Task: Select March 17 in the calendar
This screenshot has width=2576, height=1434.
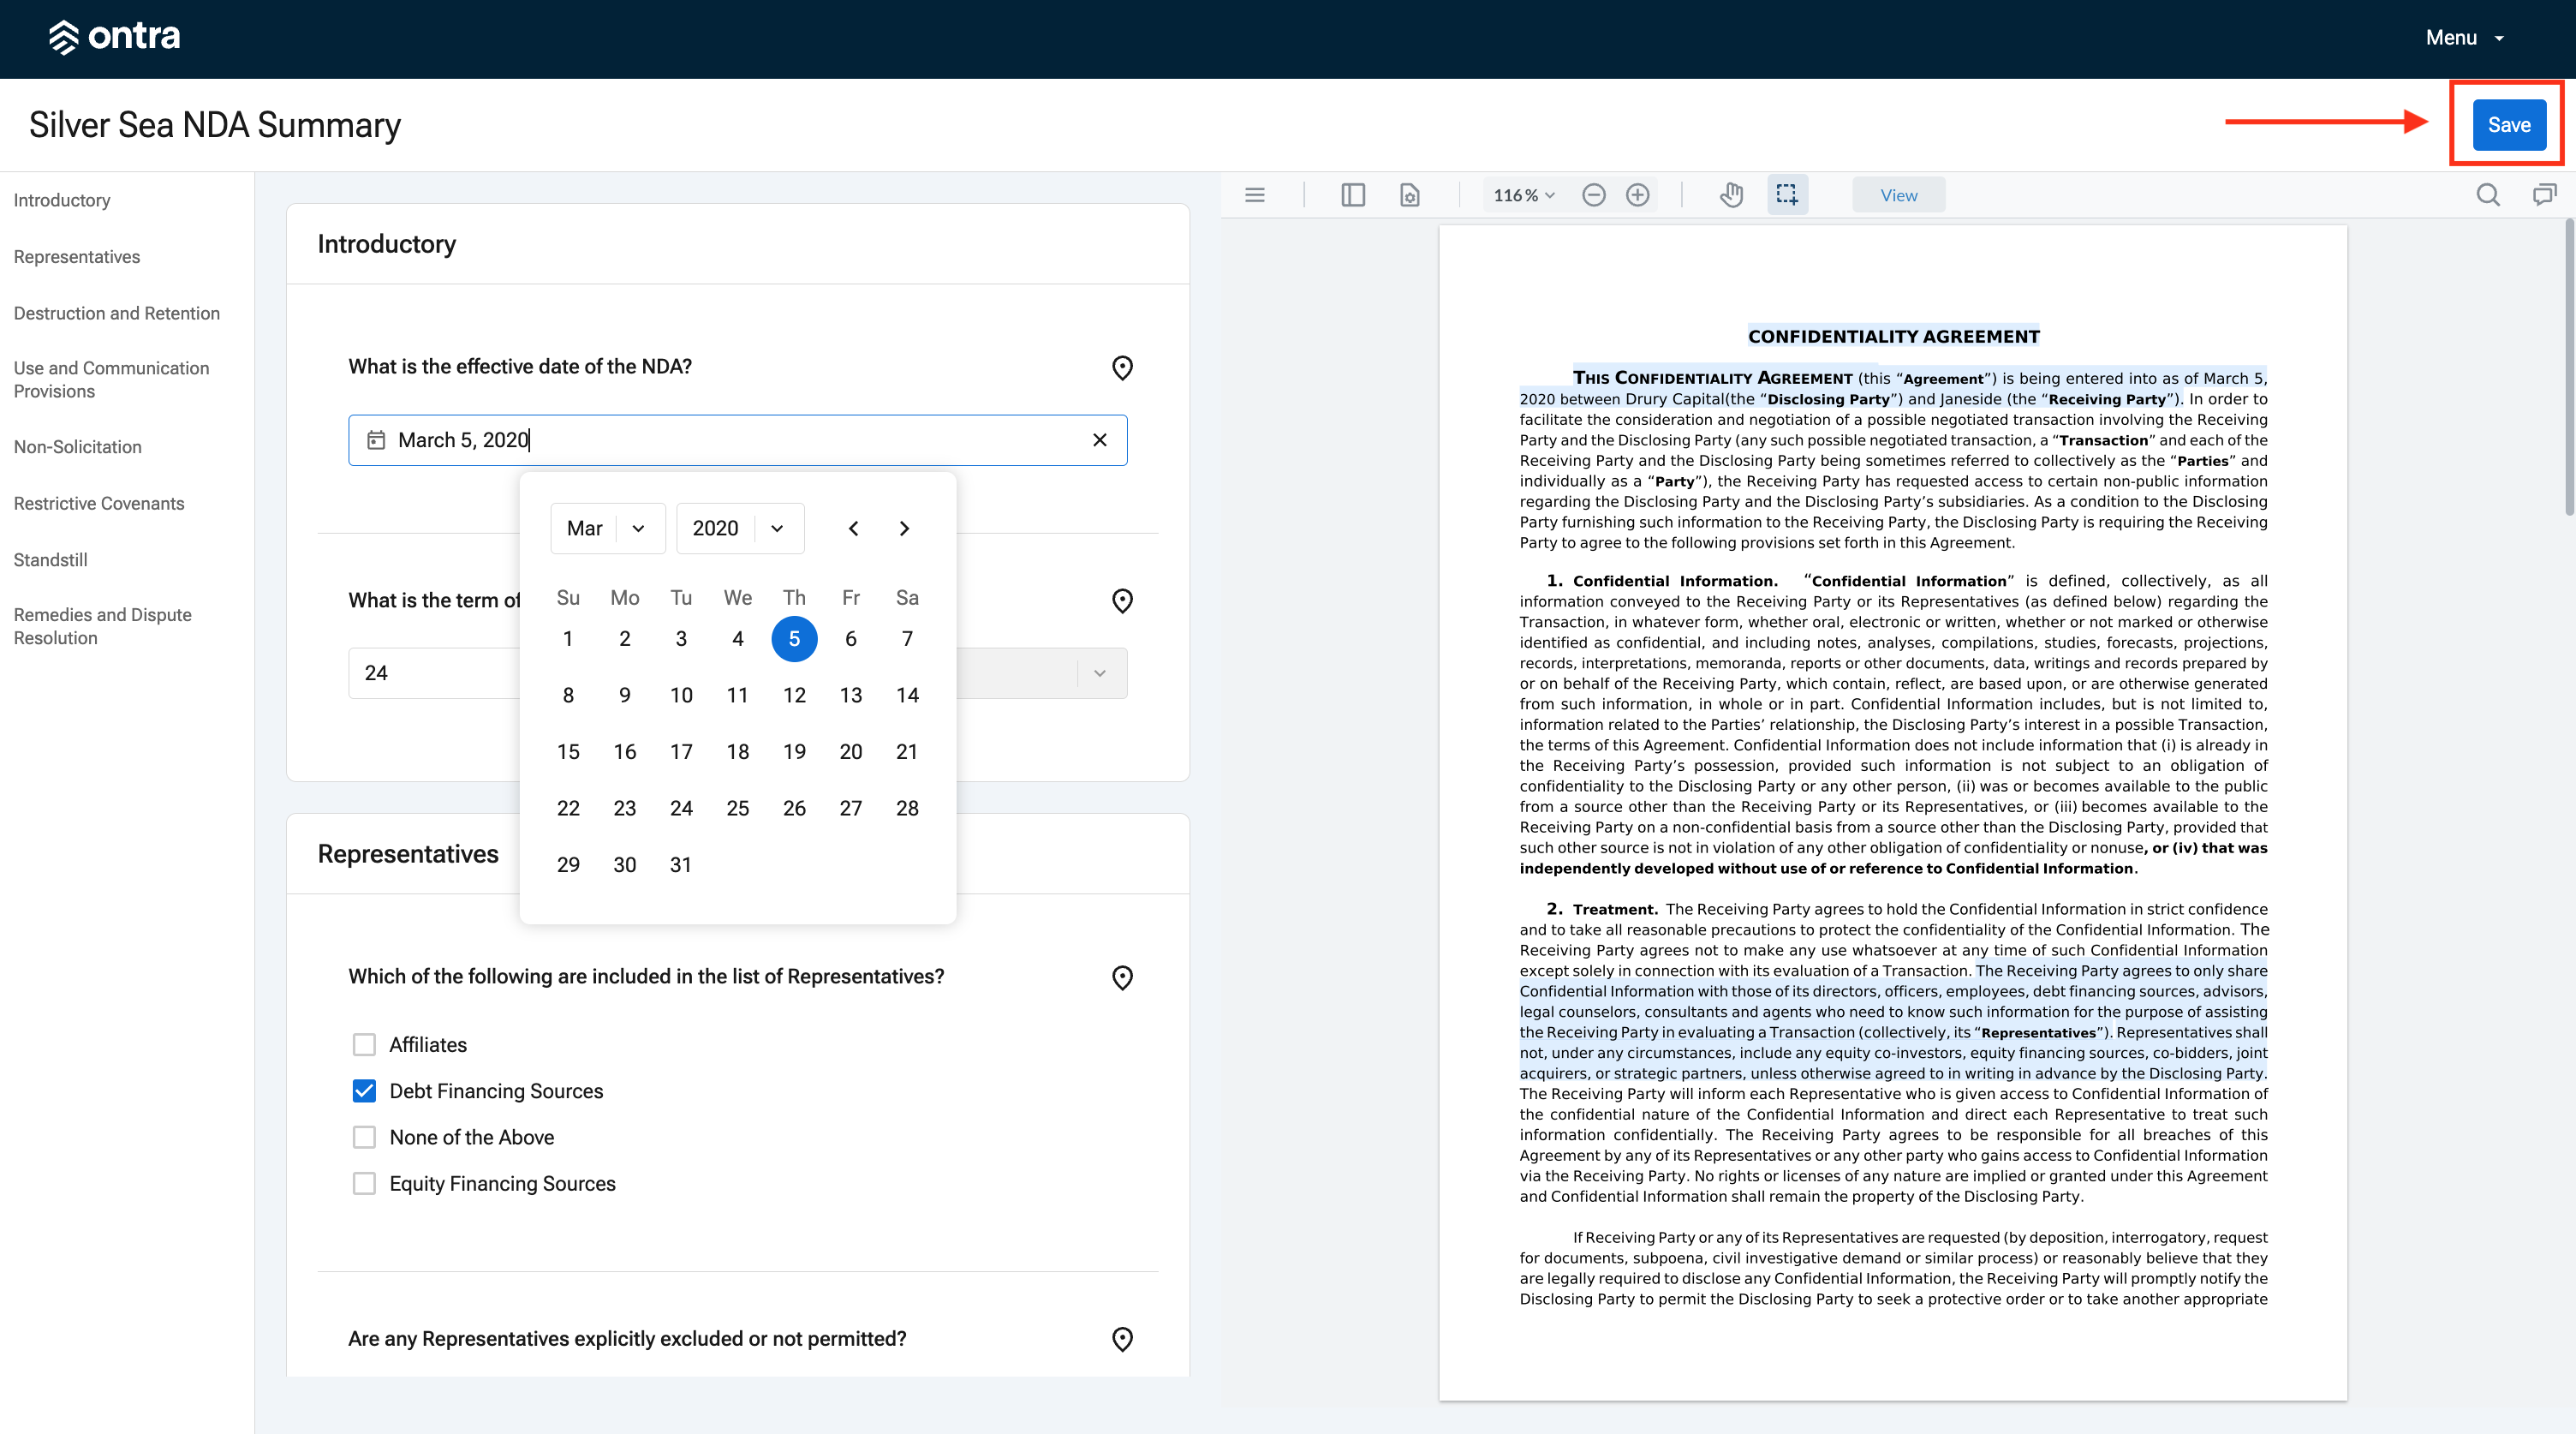Action: (681, 751)
